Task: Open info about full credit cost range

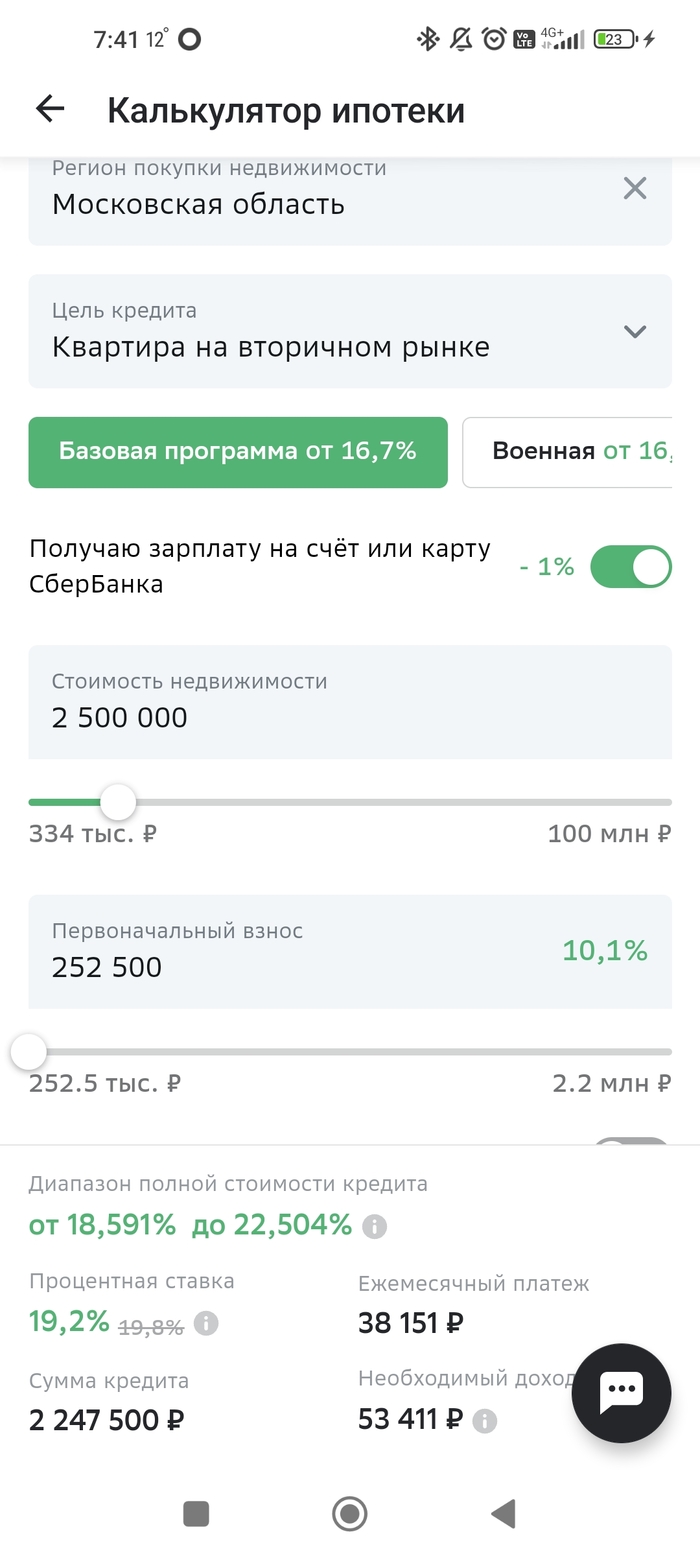Action: [x=375, y=1226]
